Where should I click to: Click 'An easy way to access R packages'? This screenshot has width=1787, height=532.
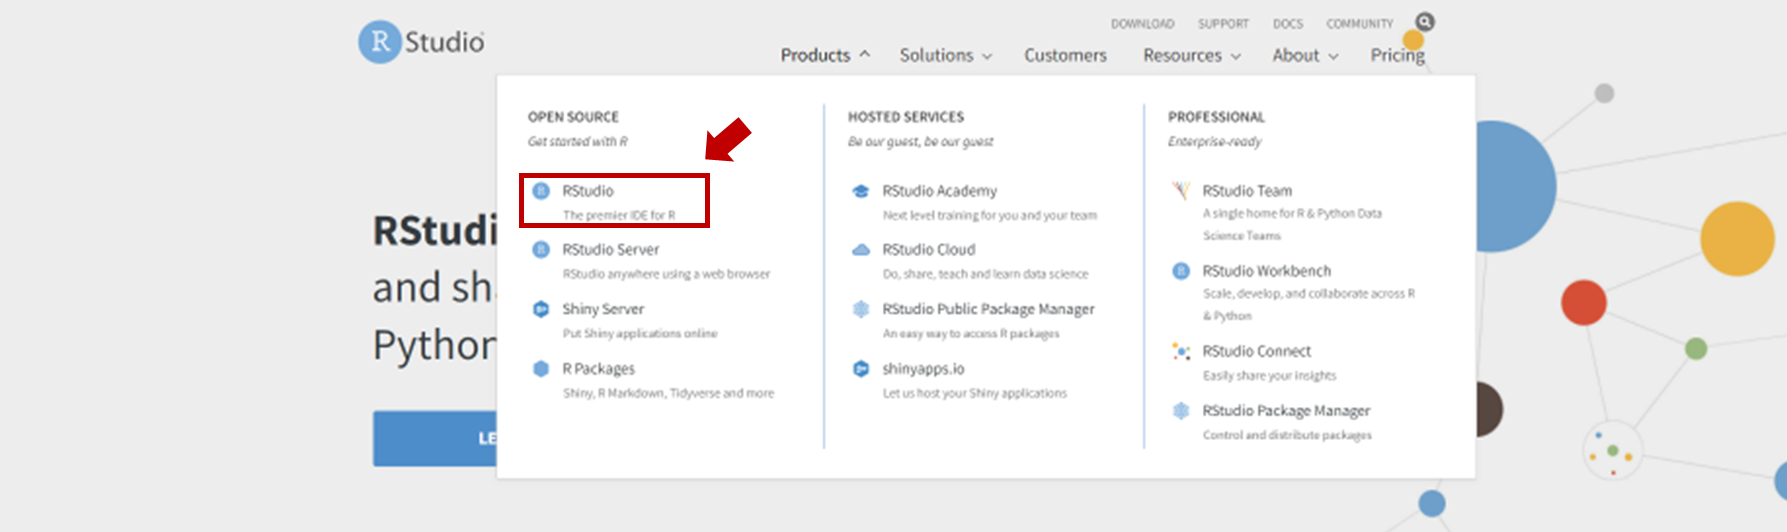[970, 334]
